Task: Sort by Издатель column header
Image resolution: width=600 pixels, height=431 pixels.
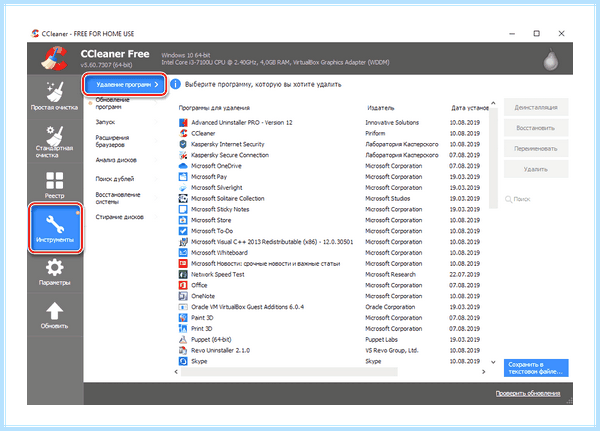Action: click(x=380, y=108)
